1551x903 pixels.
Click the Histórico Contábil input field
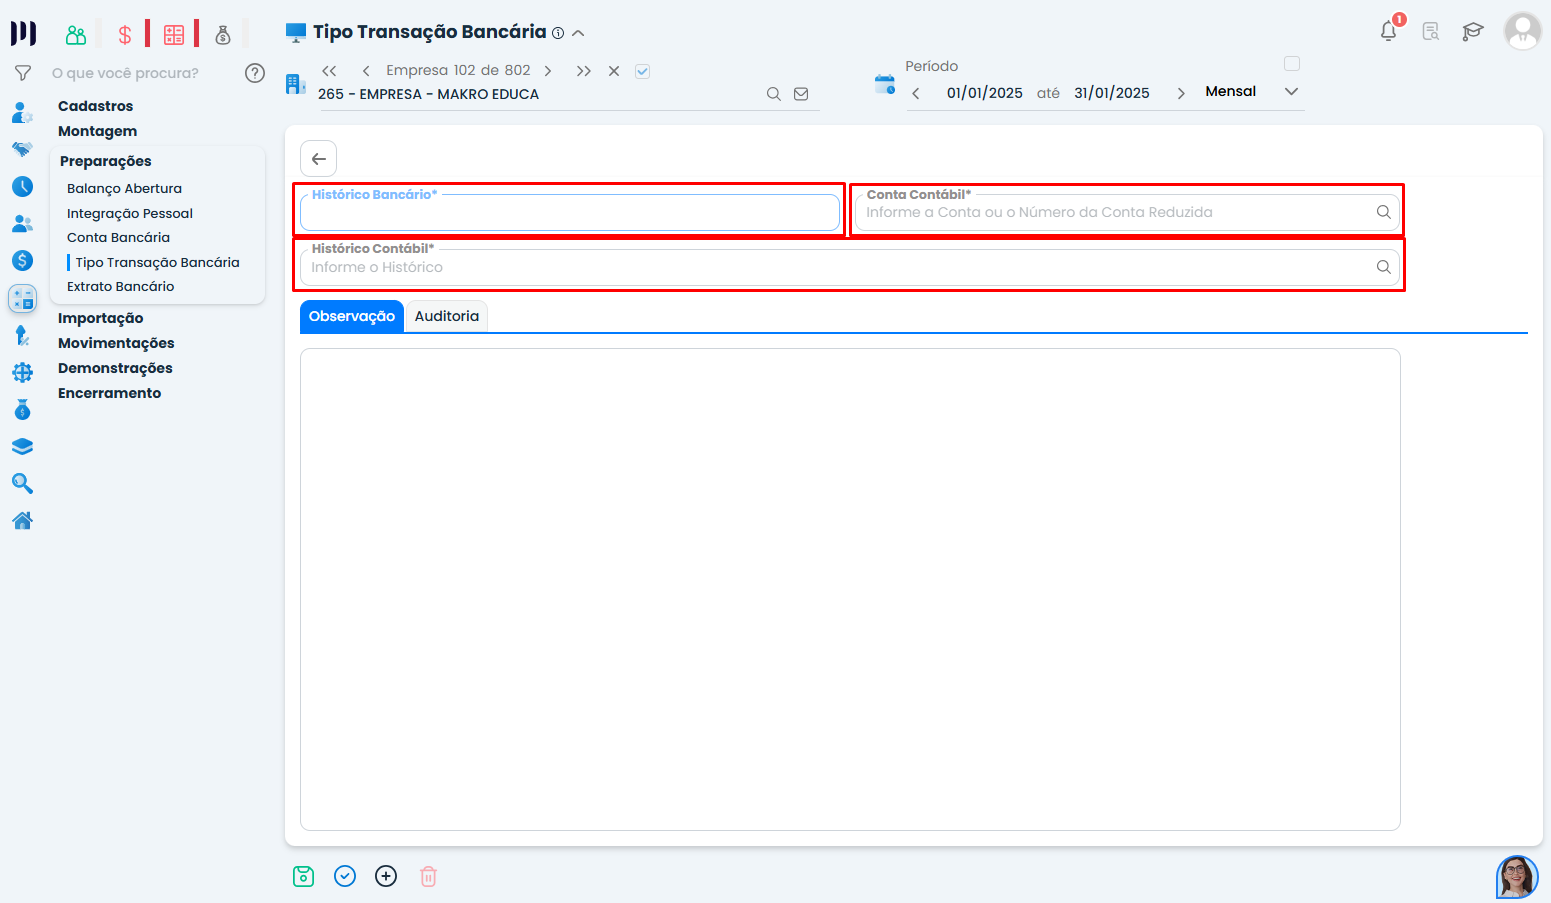click(850, 267)
